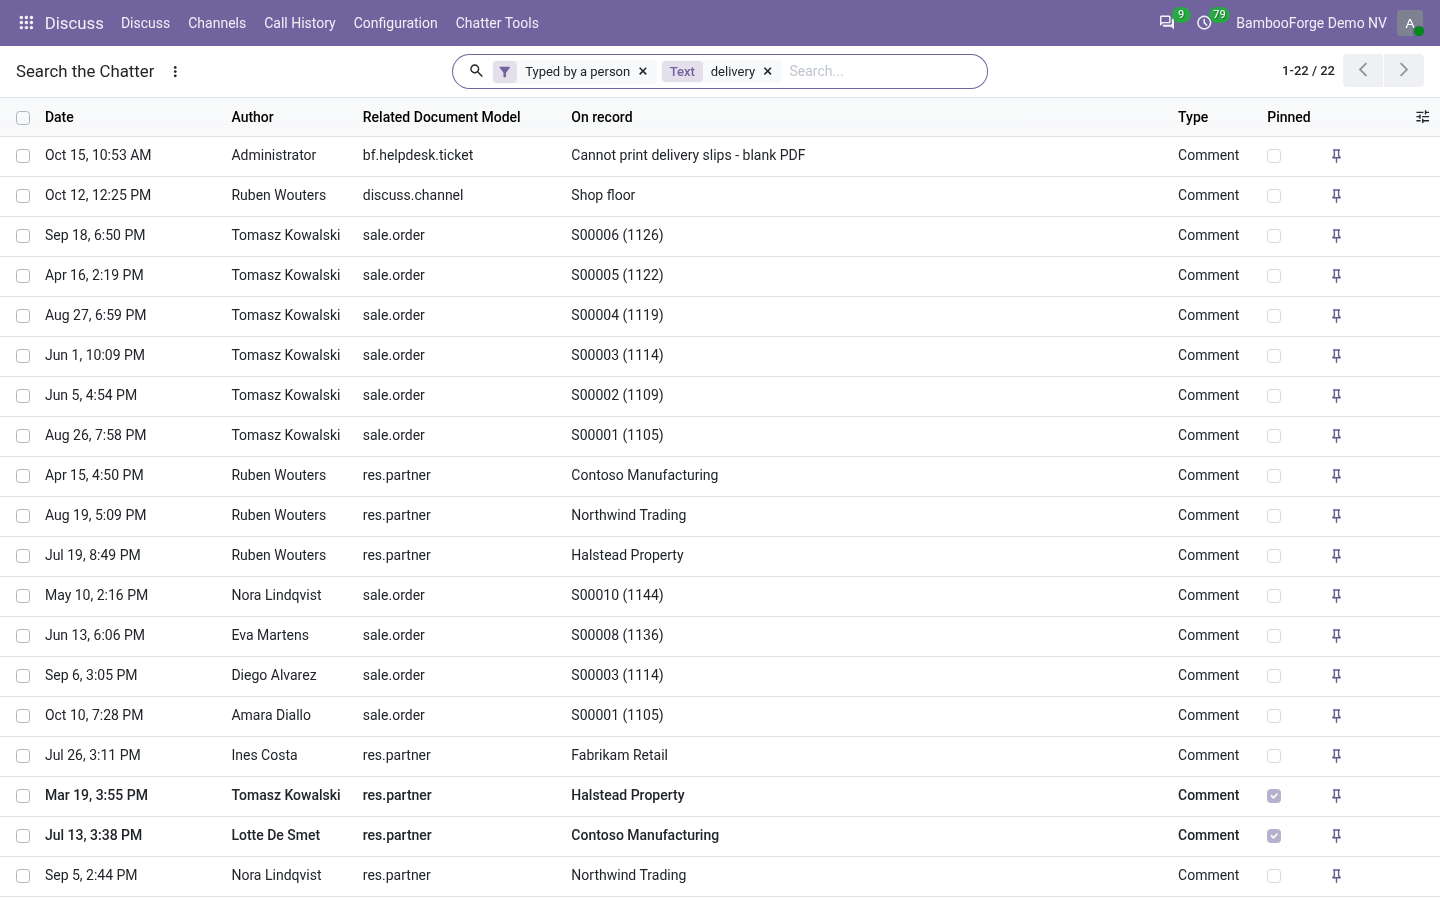
Task: Remove the 'delivery' text filter
Action: [768, 72]
